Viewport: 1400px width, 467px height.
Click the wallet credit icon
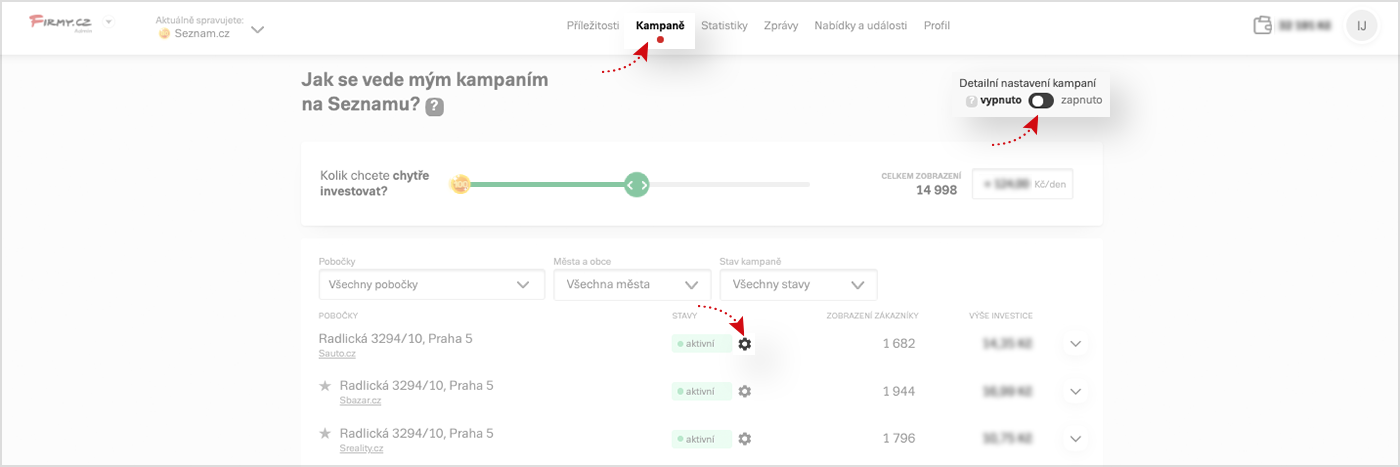click(1262, 26)
